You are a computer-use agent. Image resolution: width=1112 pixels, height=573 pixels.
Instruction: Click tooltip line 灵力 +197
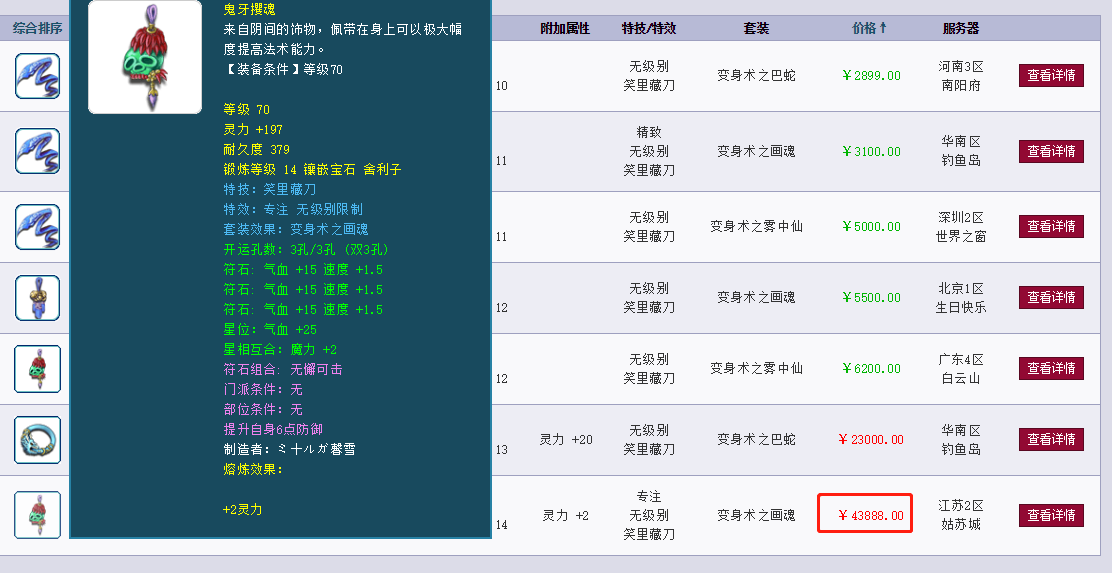(x=253, y=130)
